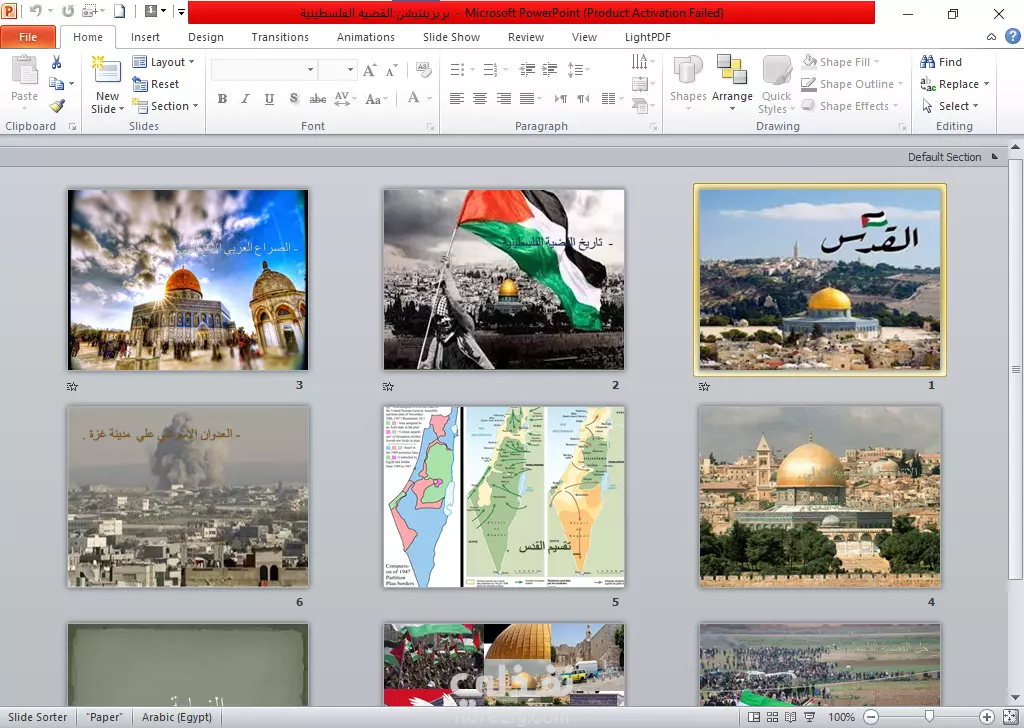Open the LightPDF tab
Image resolution: width=1024 pixels, height=728 pixels.
click(x=647, y=37)
